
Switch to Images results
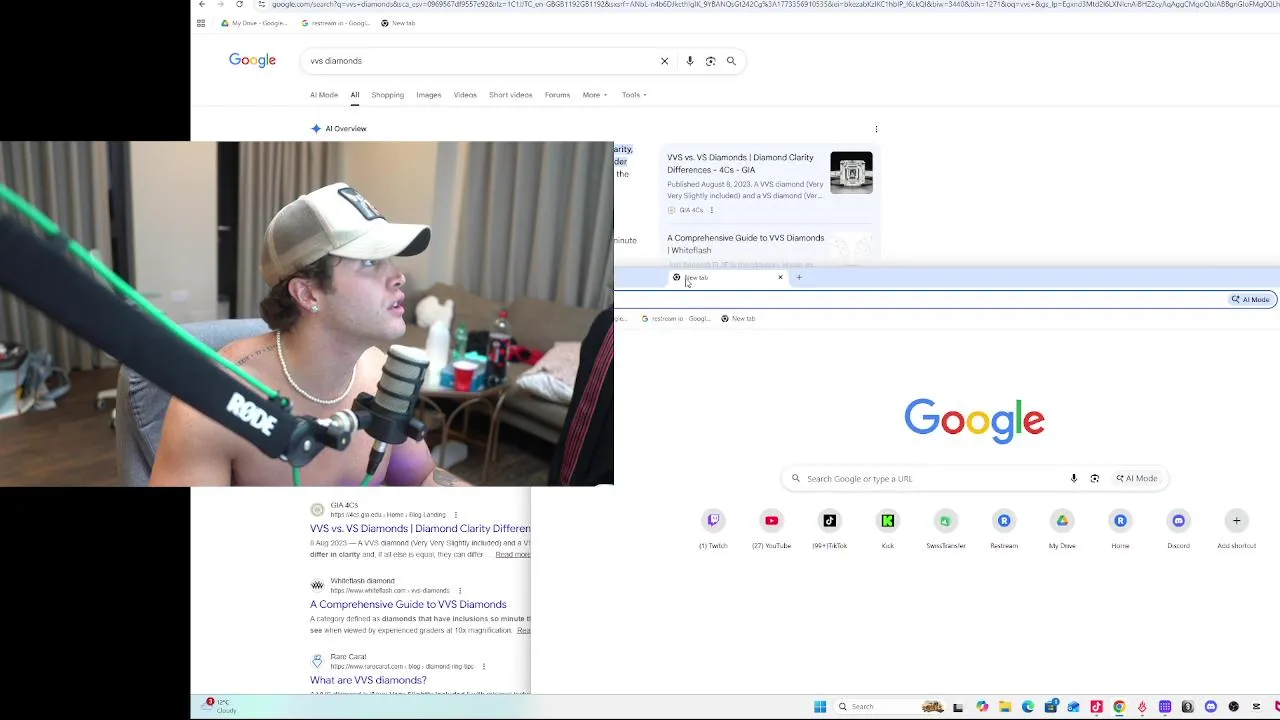429,95
